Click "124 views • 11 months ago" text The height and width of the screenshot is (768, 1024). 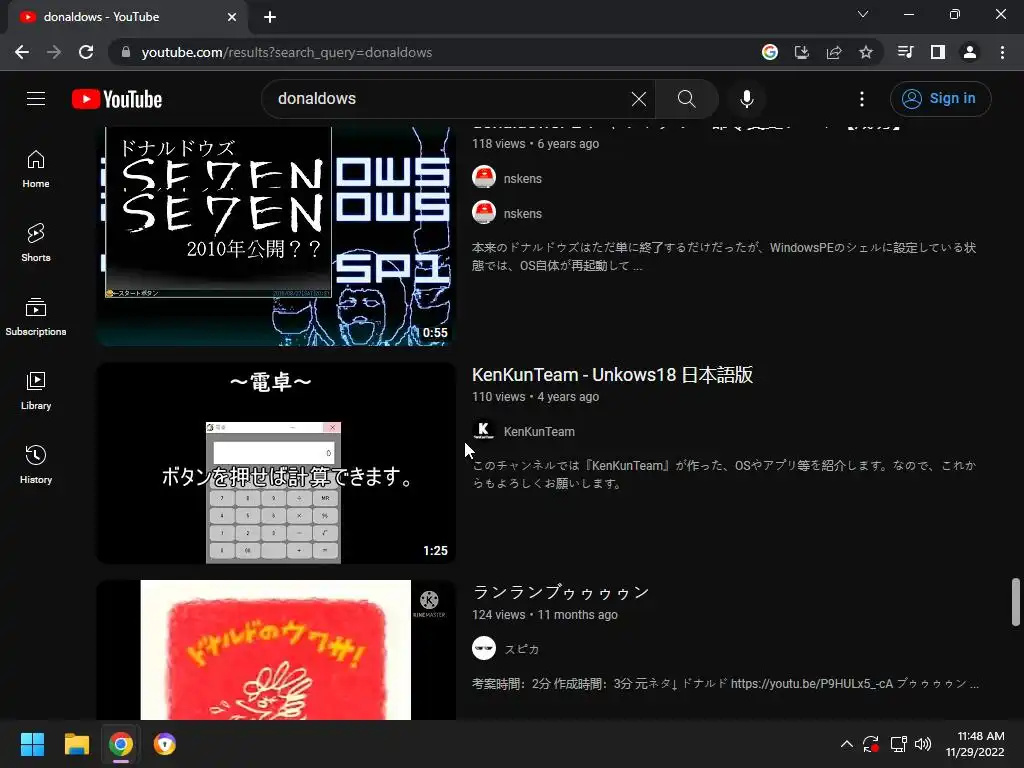545,615
